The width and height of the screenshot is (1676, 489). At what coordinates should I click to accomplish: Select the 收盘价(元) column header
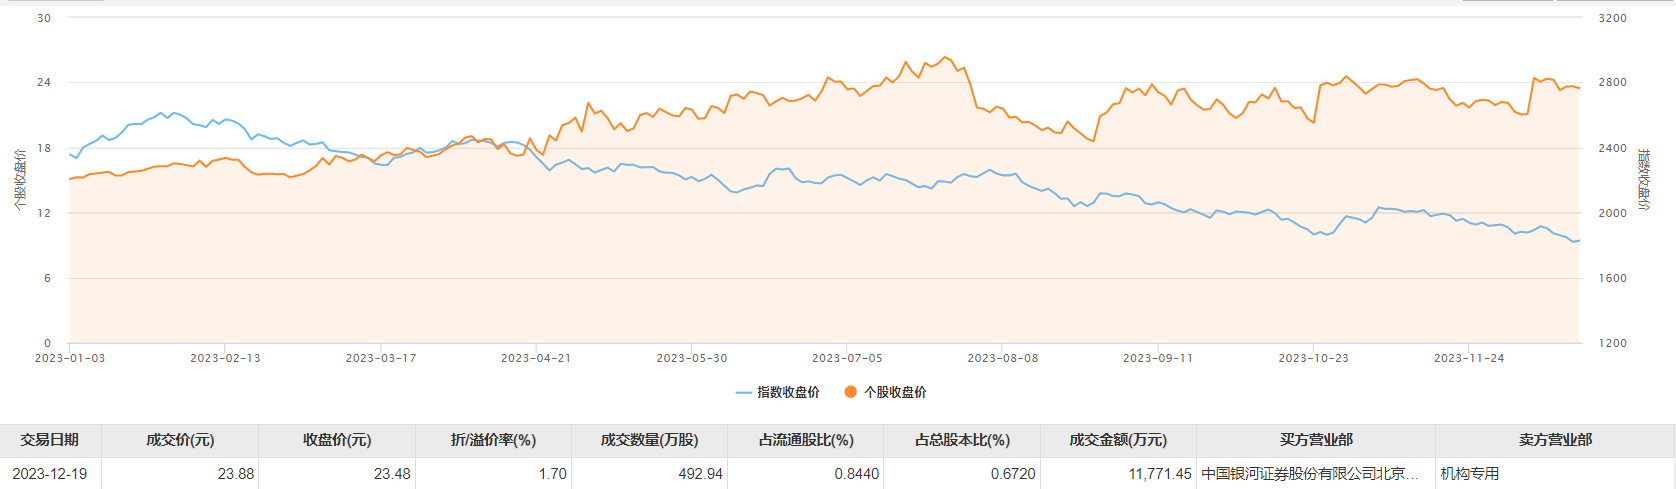(337, 440)
